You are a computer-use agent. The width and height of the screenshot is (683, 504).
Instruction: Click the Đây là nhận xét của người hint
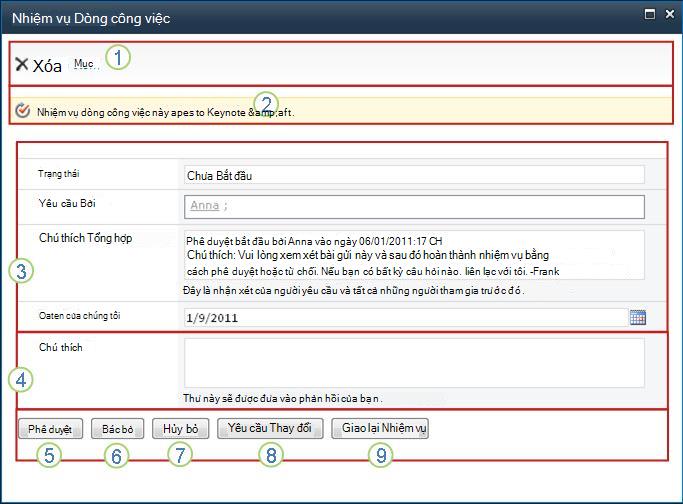point(354,290)
